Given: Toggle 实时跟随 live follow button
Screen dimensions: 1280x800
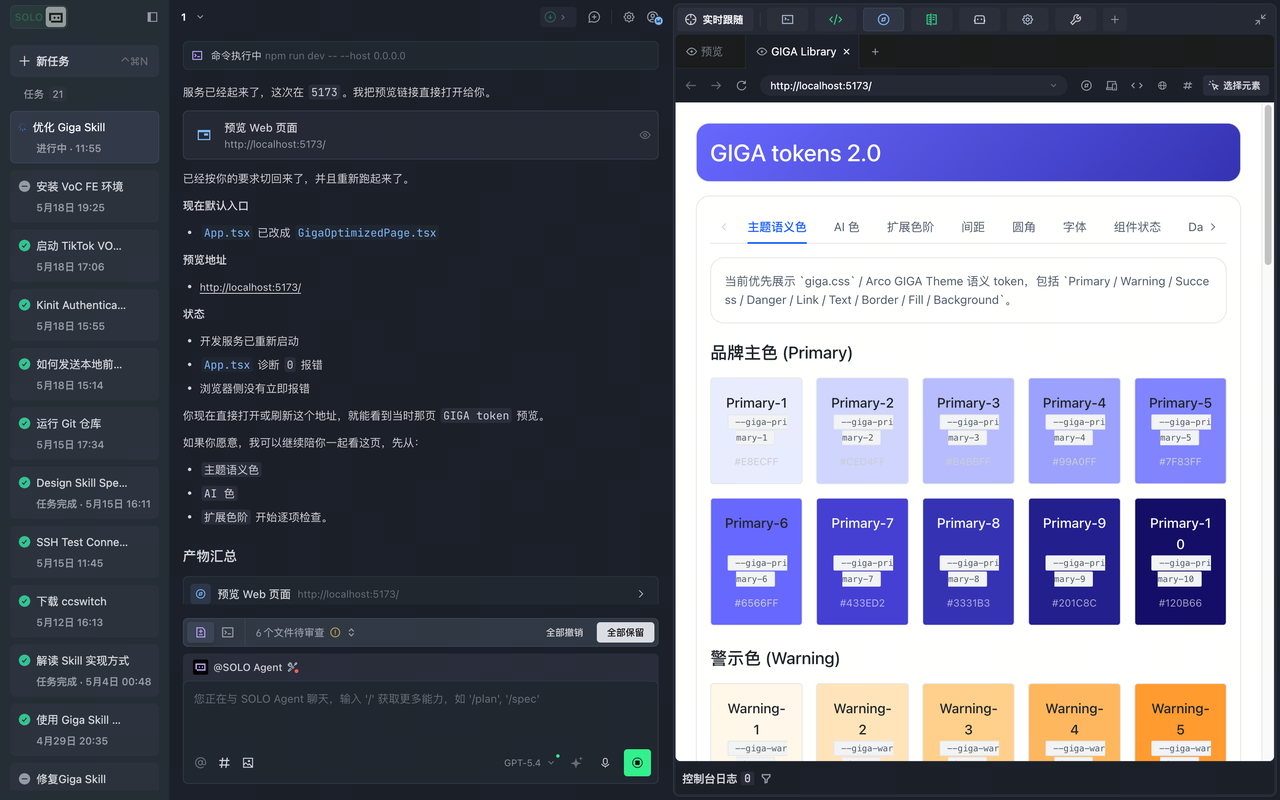Looking at the screenshot, I should point(715,19).
